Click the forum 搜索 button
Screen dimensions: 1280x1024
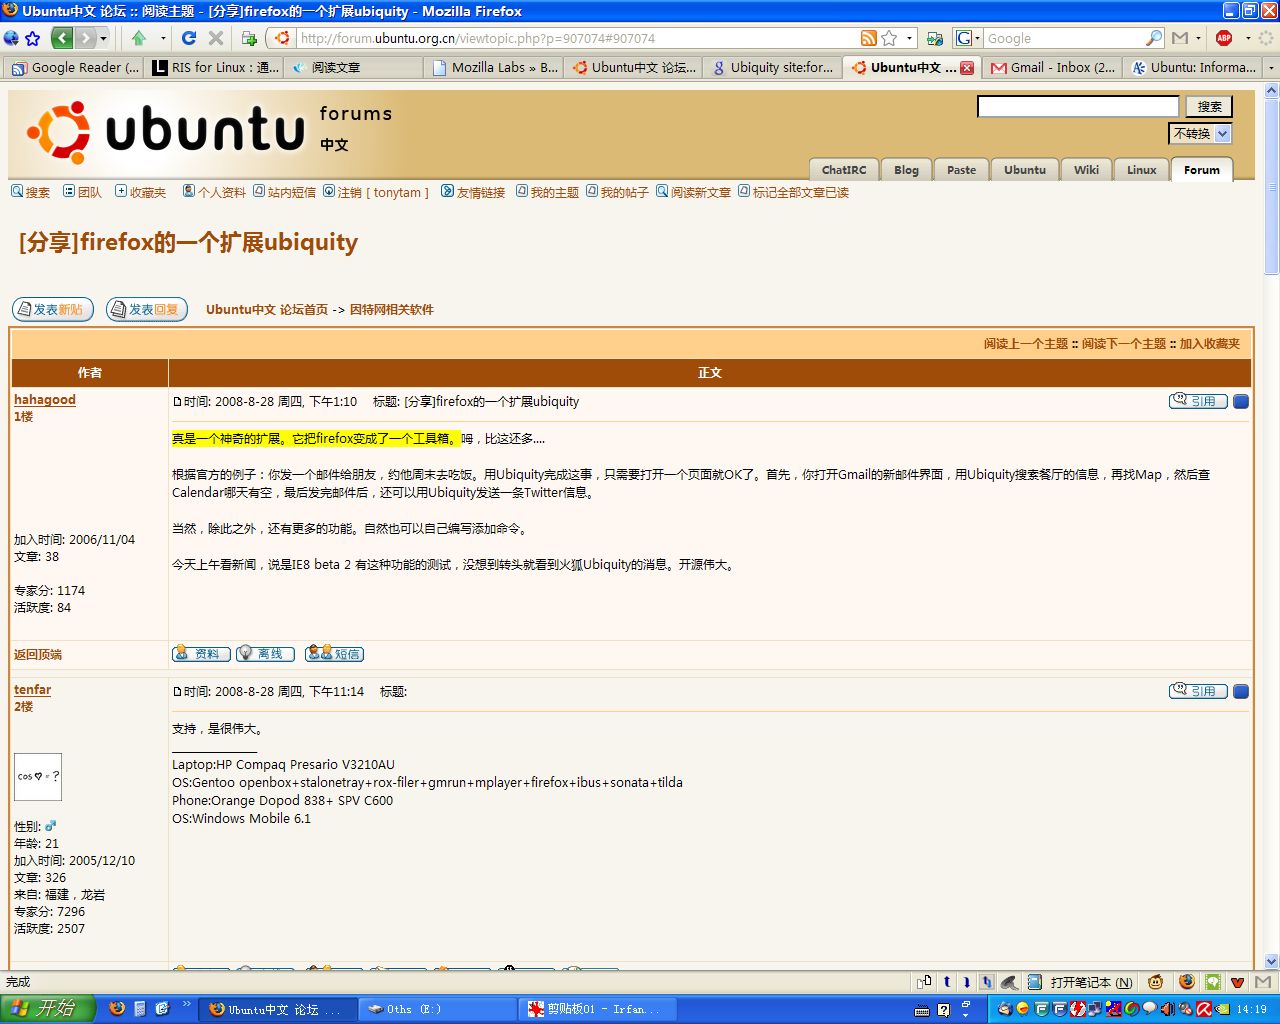(x=1209, y=106)
